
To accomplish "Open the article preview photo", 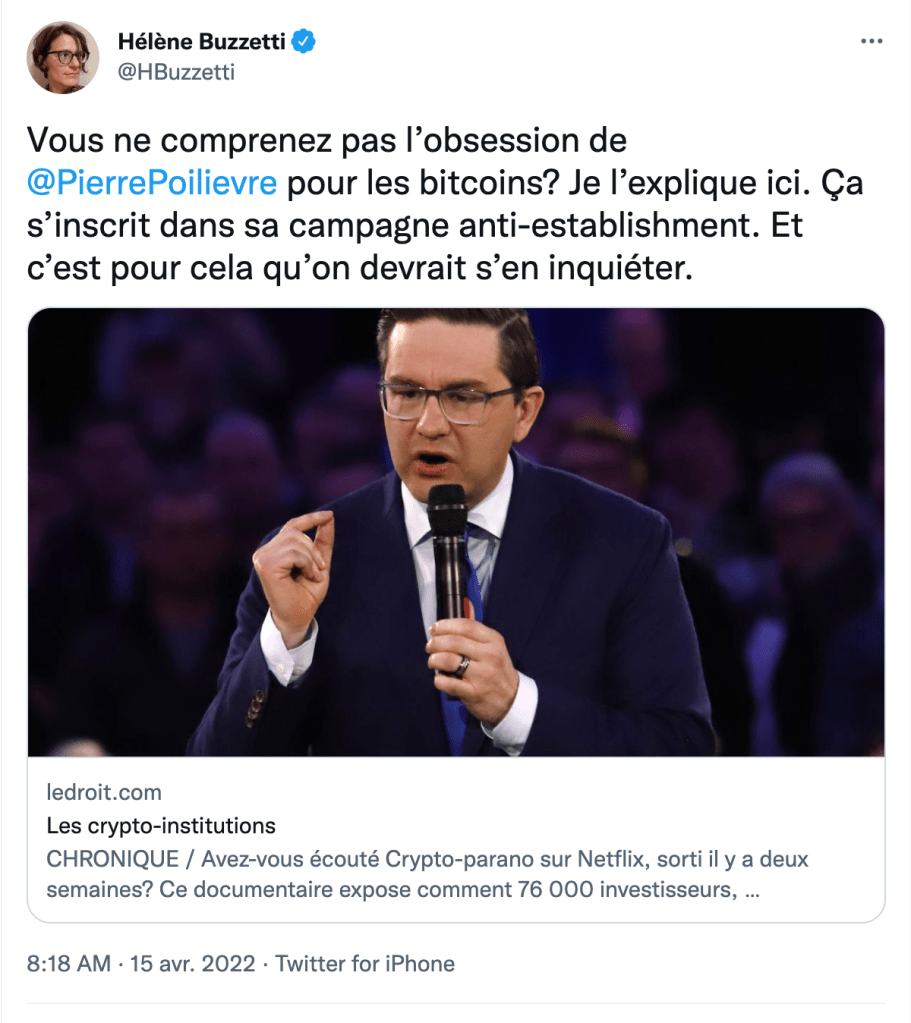I will tap(455, 531).
